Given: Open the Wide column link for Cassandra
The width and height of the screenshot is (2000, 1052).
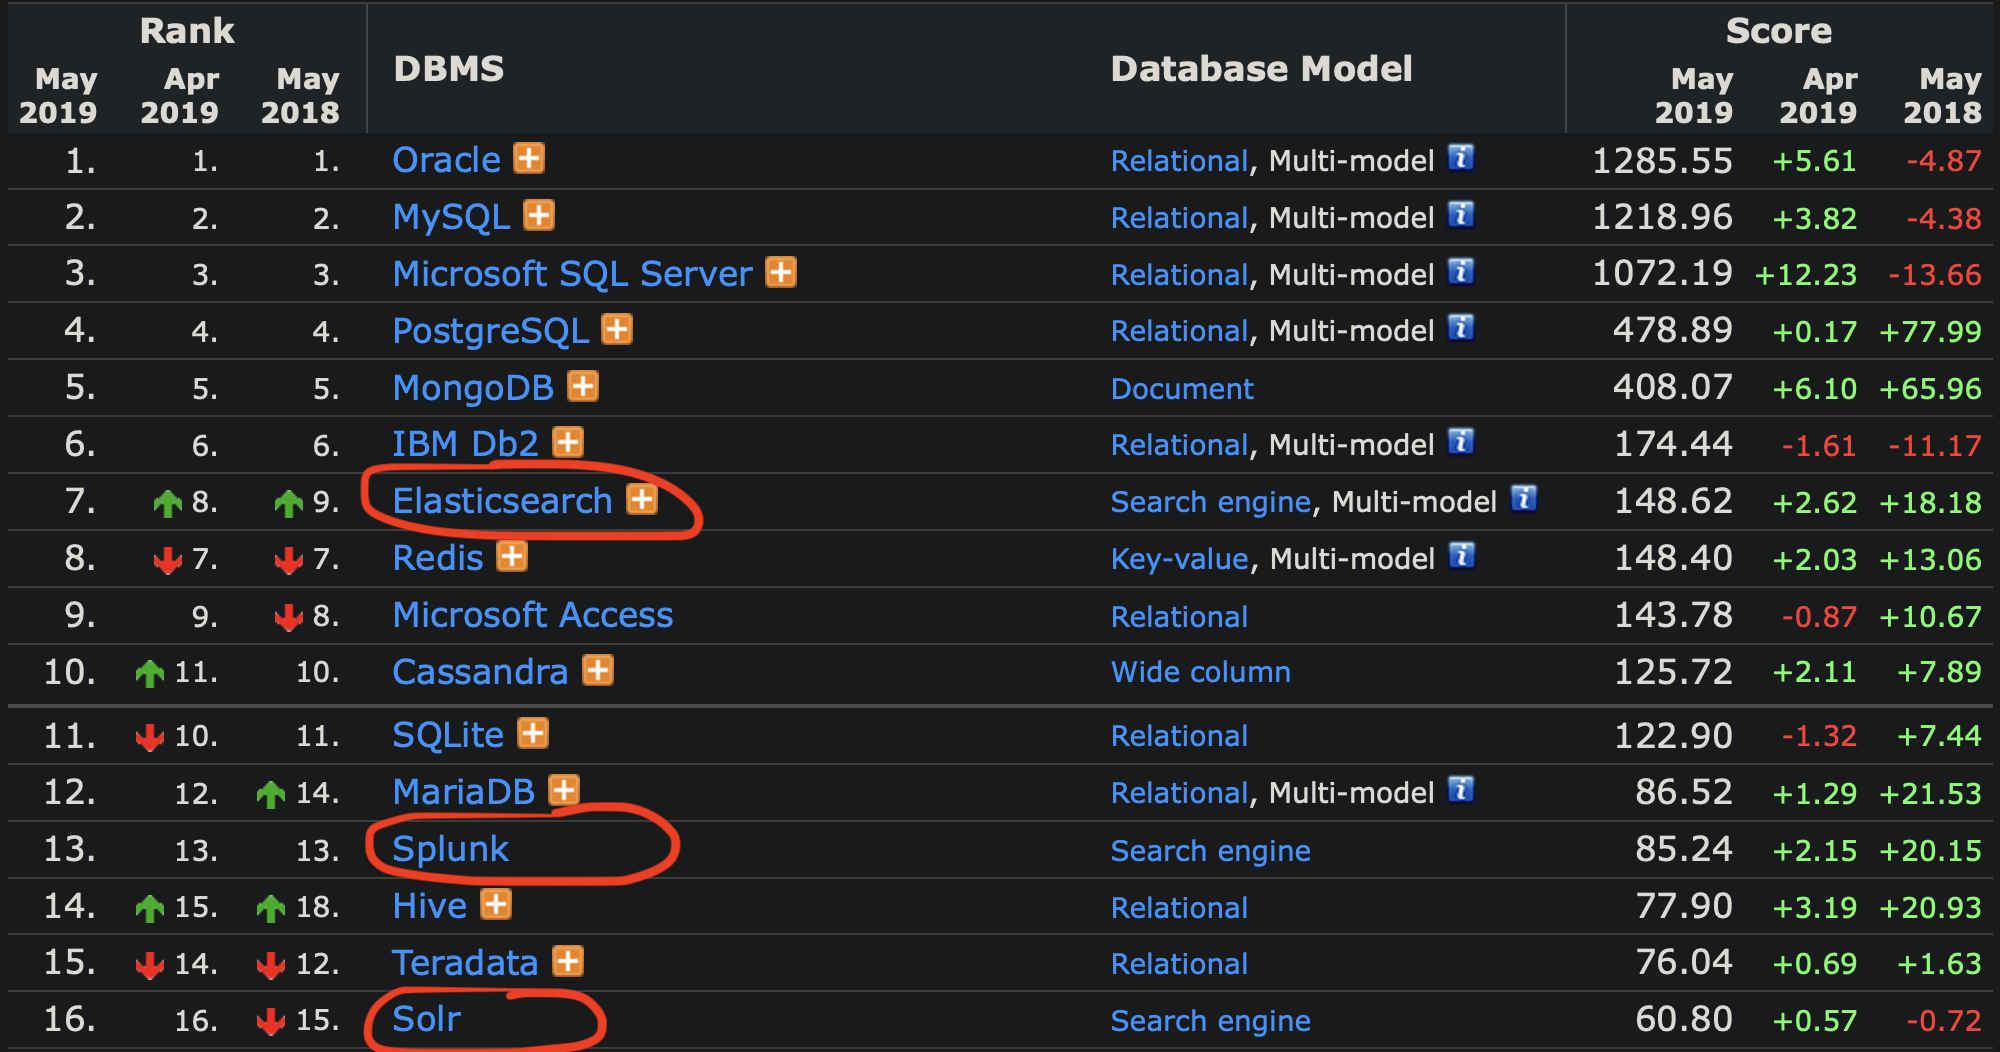Looking at the screenshot, I should point(1199,672).
